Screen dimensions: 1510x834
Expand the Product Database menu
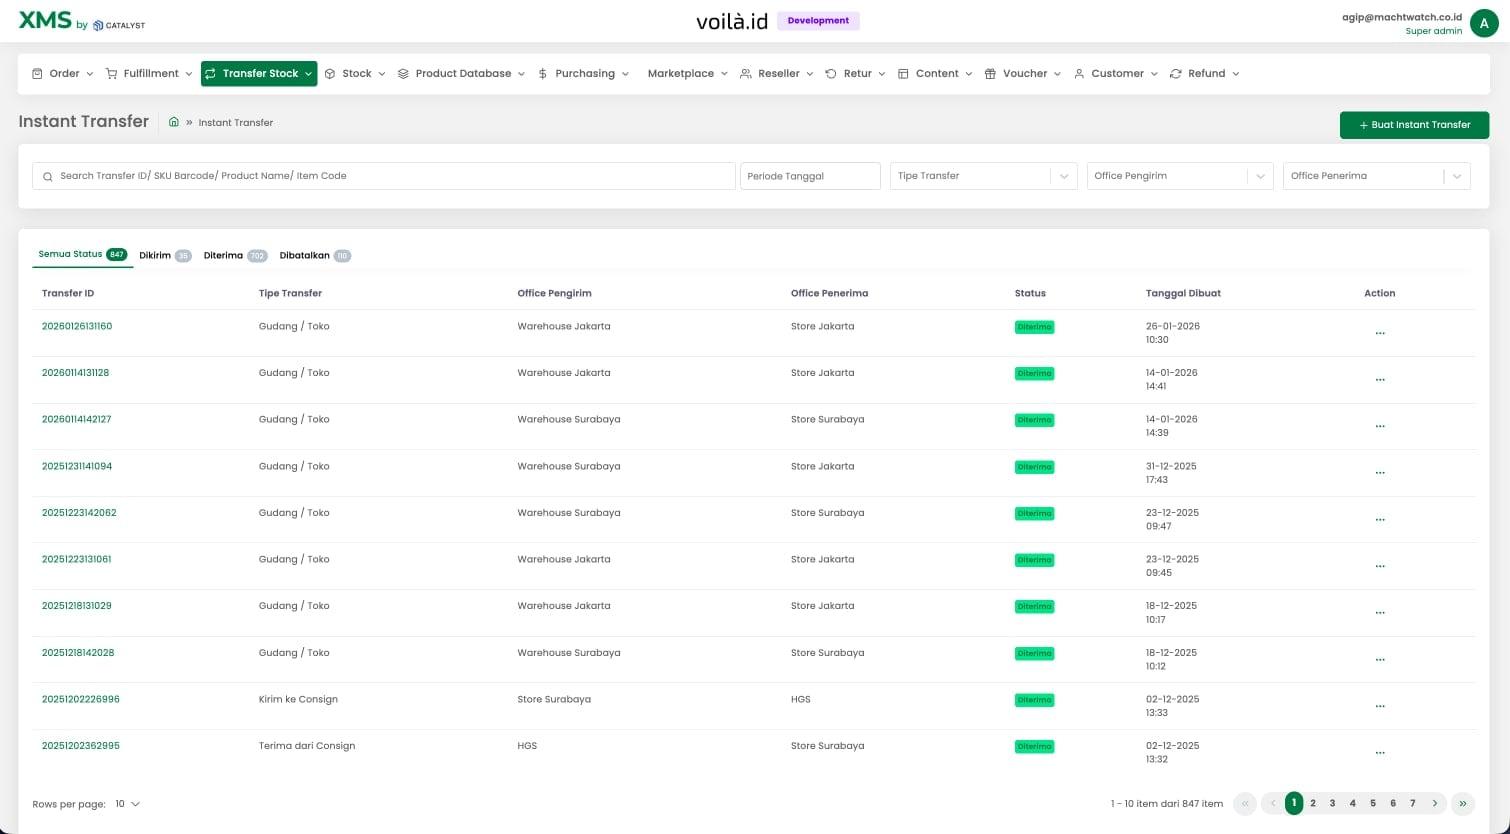[x=461, y=74]
